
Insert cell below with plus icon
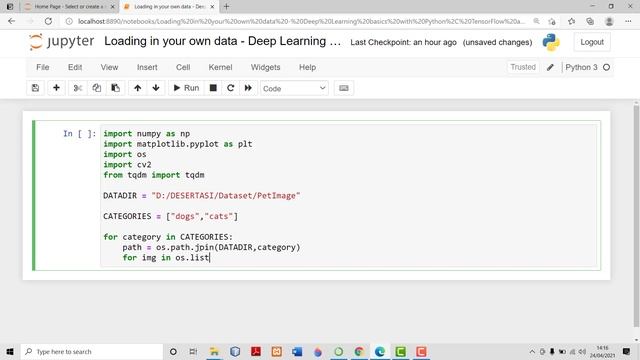(56, 88)
